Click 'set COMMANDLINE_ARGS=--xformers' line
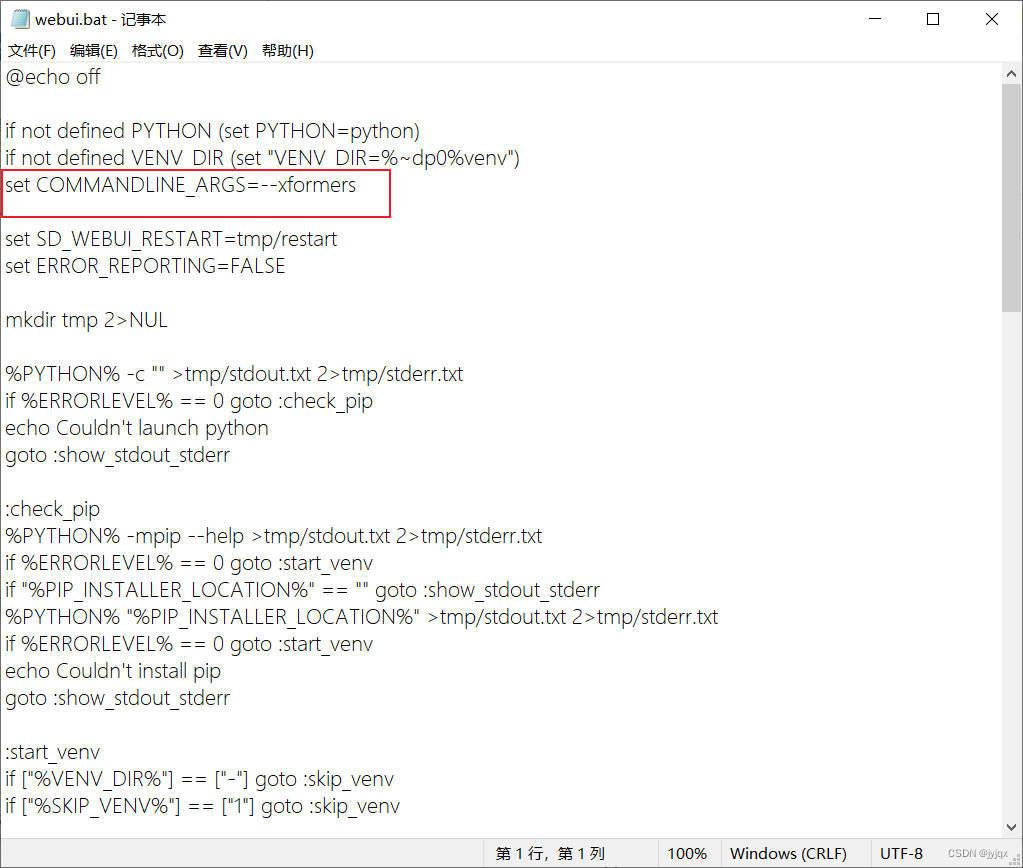Image resolution: width=1023 pixels, height=868 pixels. (181, 185)
